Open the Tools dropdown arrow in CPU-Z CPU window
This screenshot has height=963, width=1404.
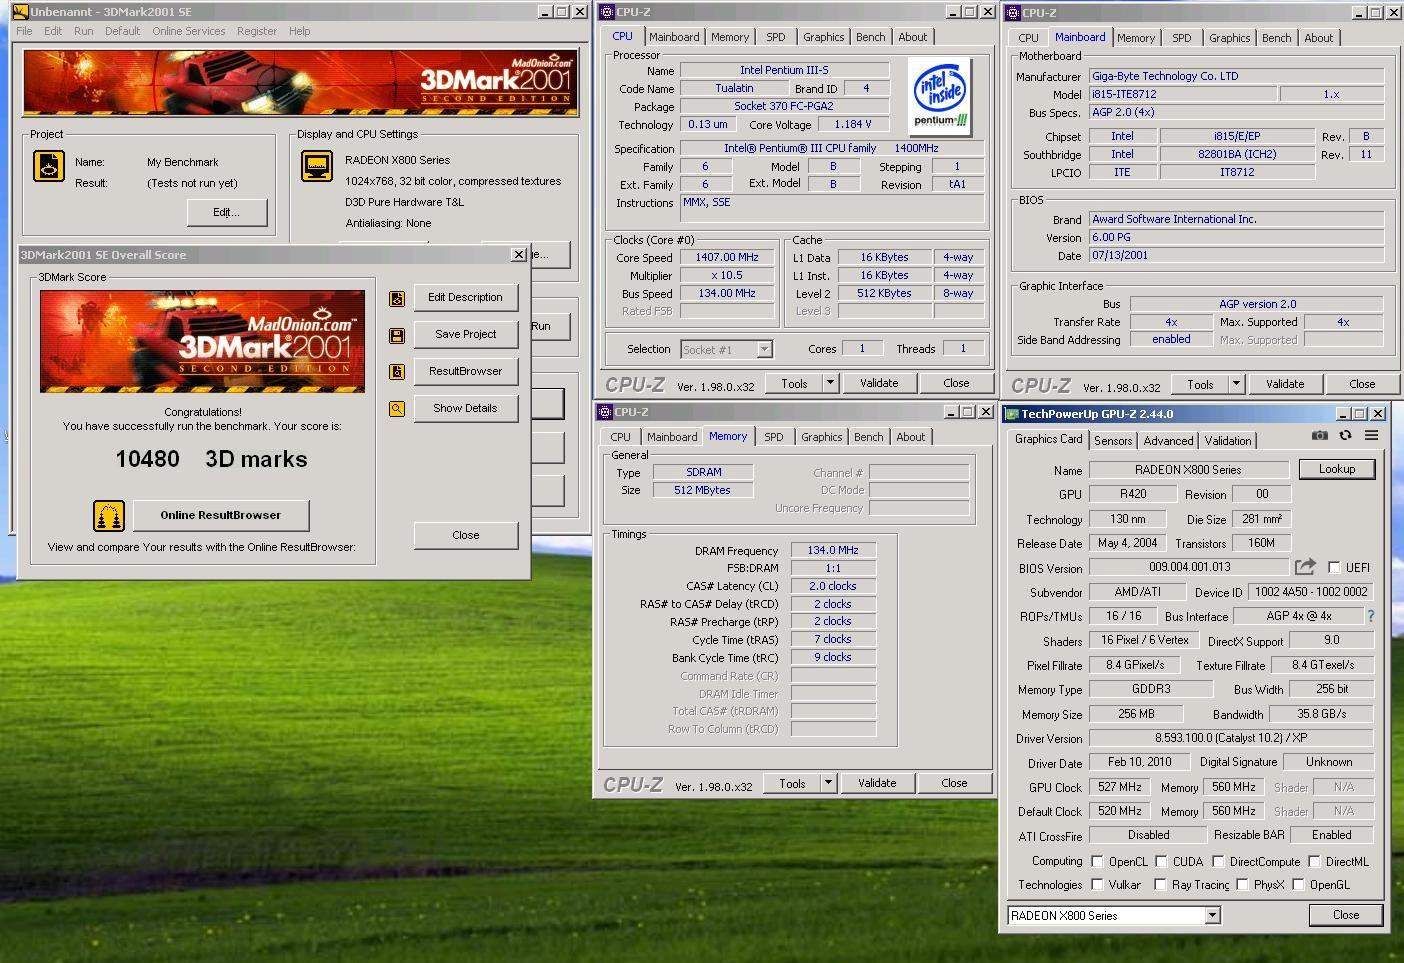830,383
